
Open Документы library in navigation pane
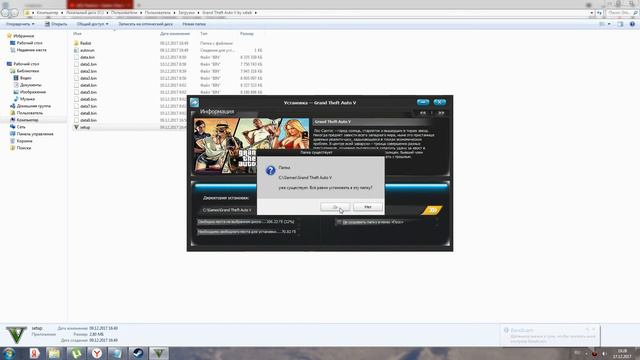point(31,85)
